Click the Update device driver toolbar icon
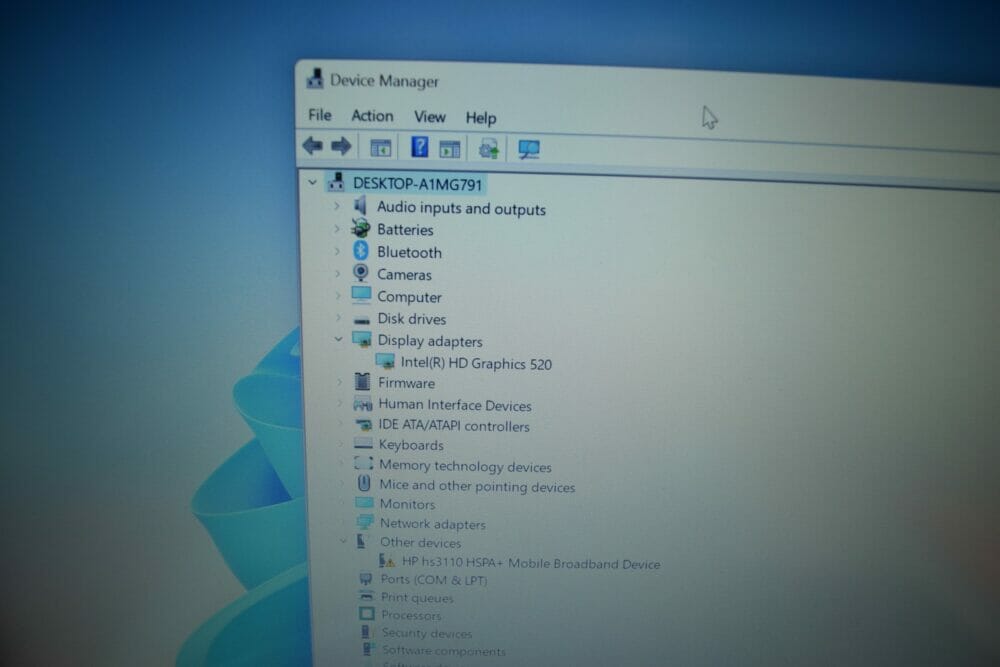 click(x=489, y=149)
